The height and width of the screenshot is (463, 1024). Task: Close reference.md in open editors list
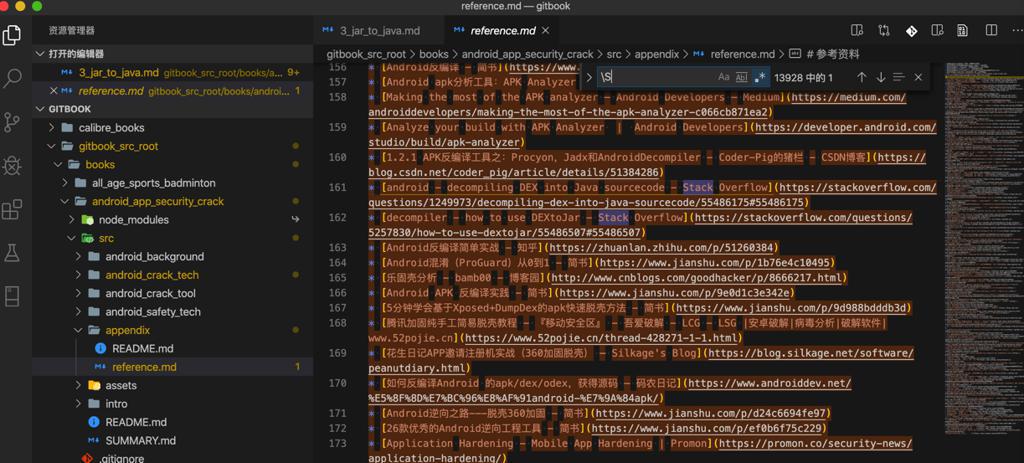coord(54,91)
